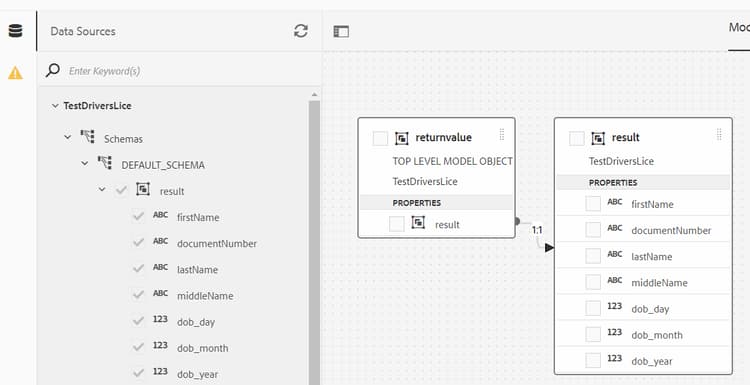Refresh the Data Sources list
This screenshot has height=385, width=750.
coord(300,32)
